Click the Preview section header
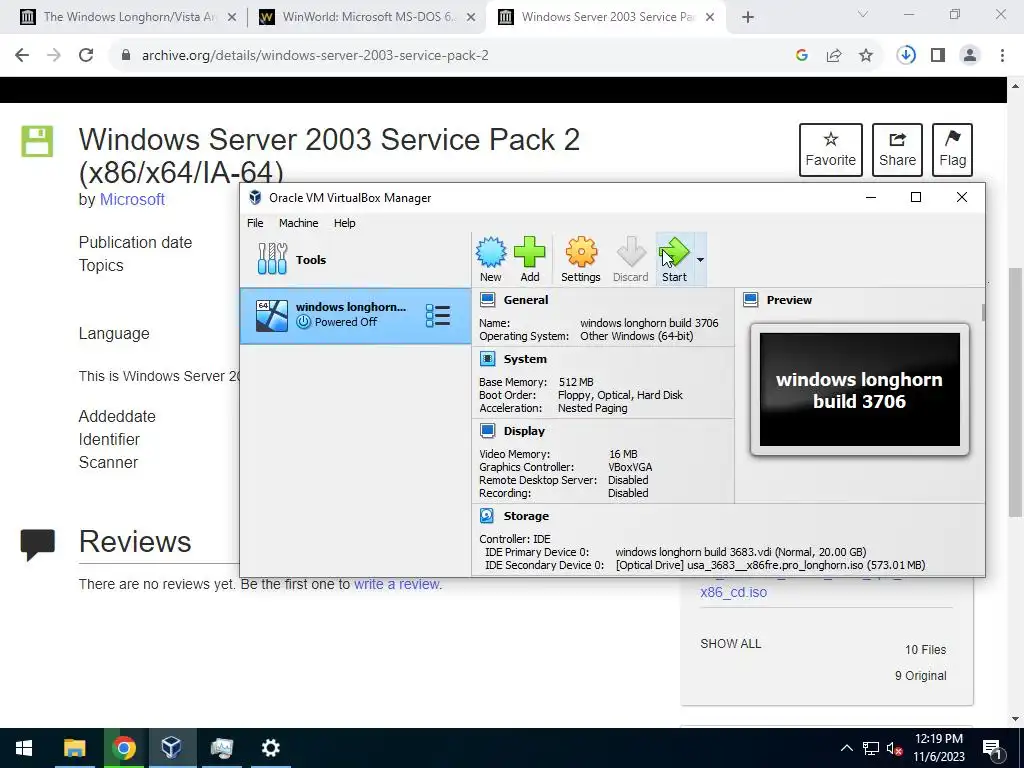1024x768 pixels. coord(789,300)
